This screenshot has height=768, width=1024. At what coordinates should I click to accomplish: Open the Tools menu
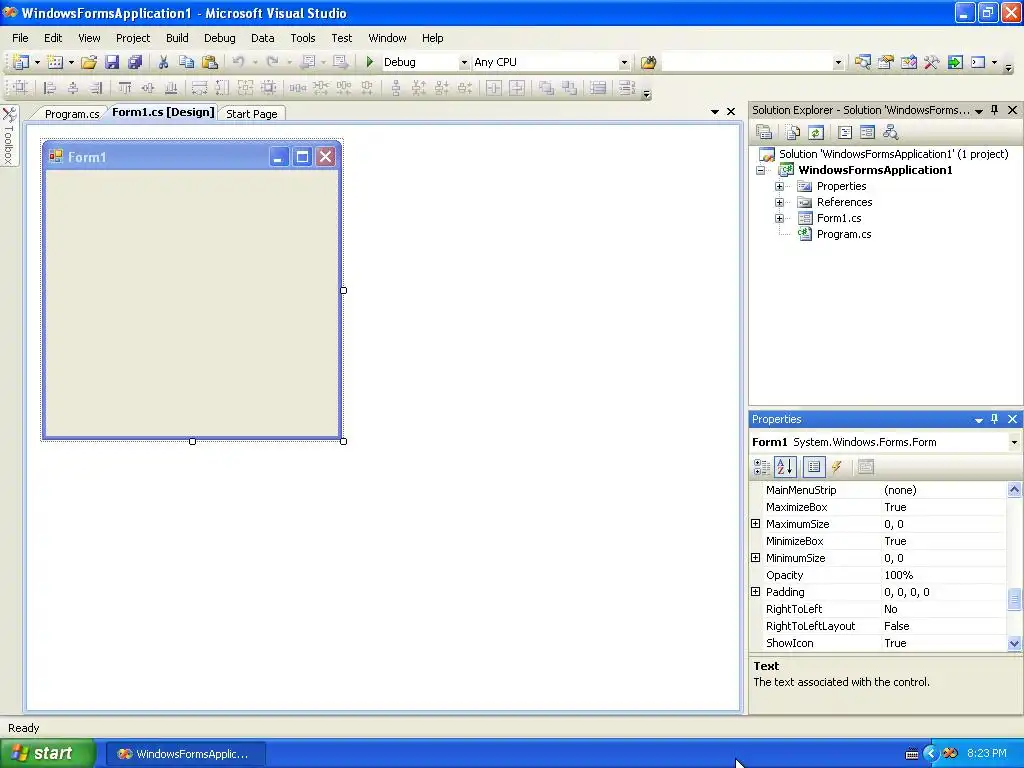(x=303, y=38)
